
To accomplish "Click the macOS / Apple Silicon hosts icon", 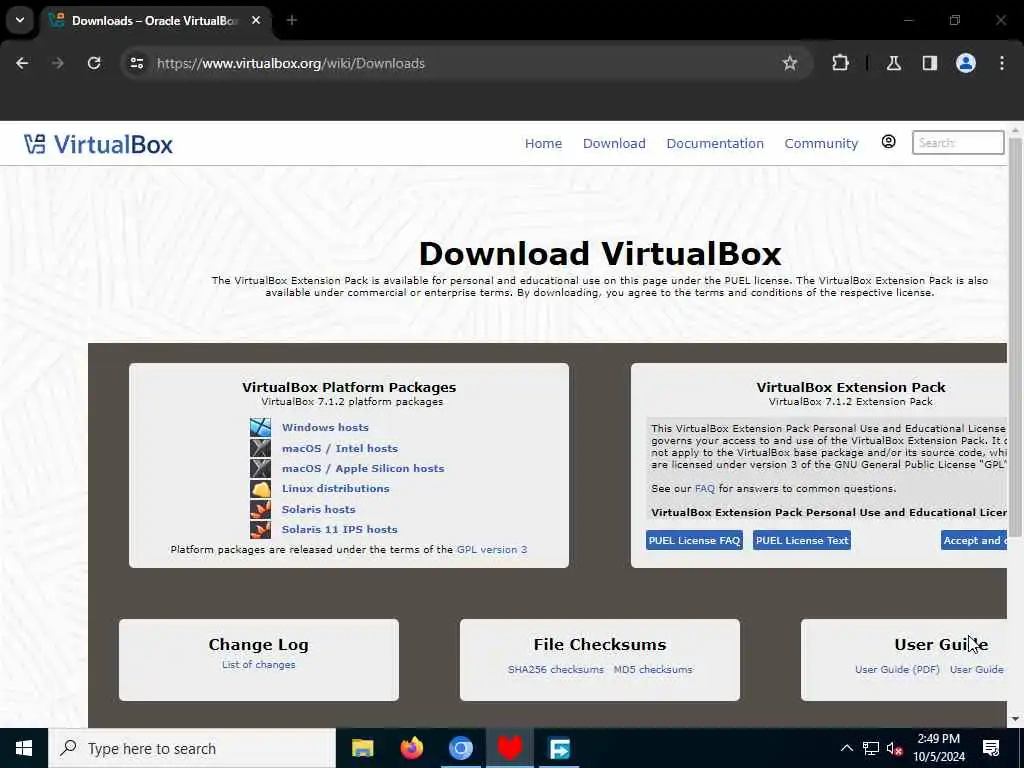I will (x=260, y=468).
